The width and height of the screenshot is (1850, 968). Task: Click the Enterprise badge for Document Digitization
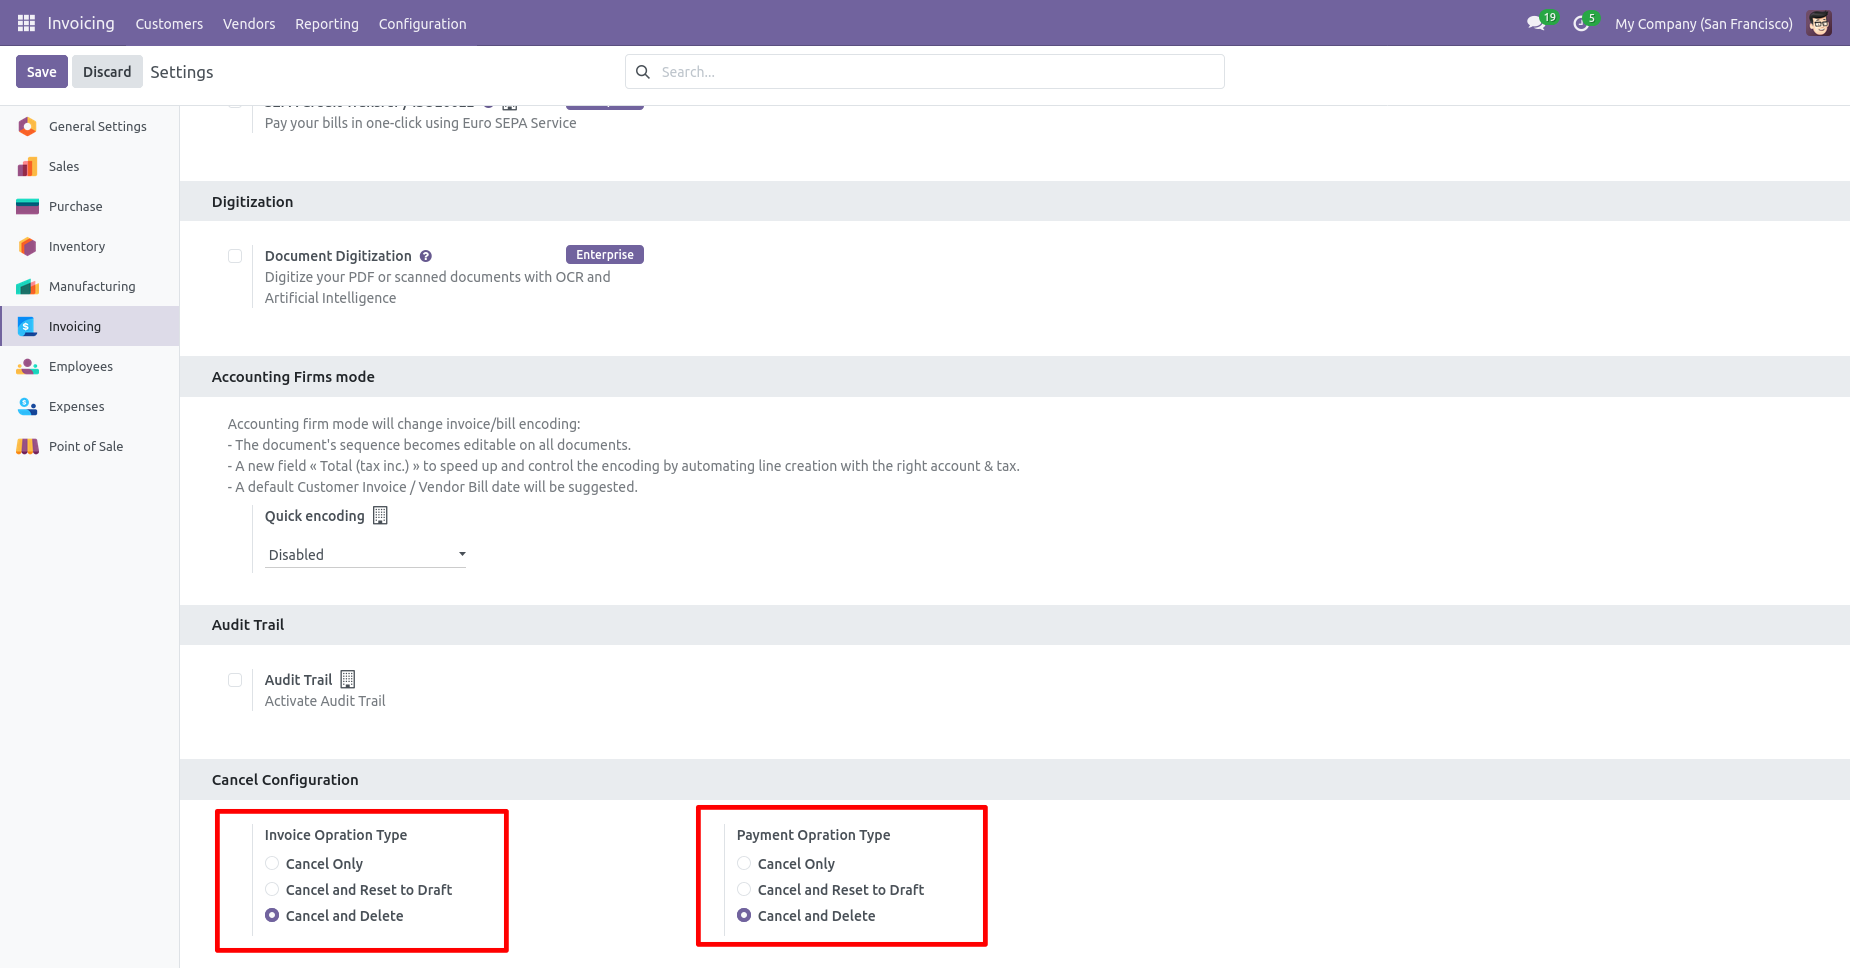pyautogui.click(x=605, y=255)
